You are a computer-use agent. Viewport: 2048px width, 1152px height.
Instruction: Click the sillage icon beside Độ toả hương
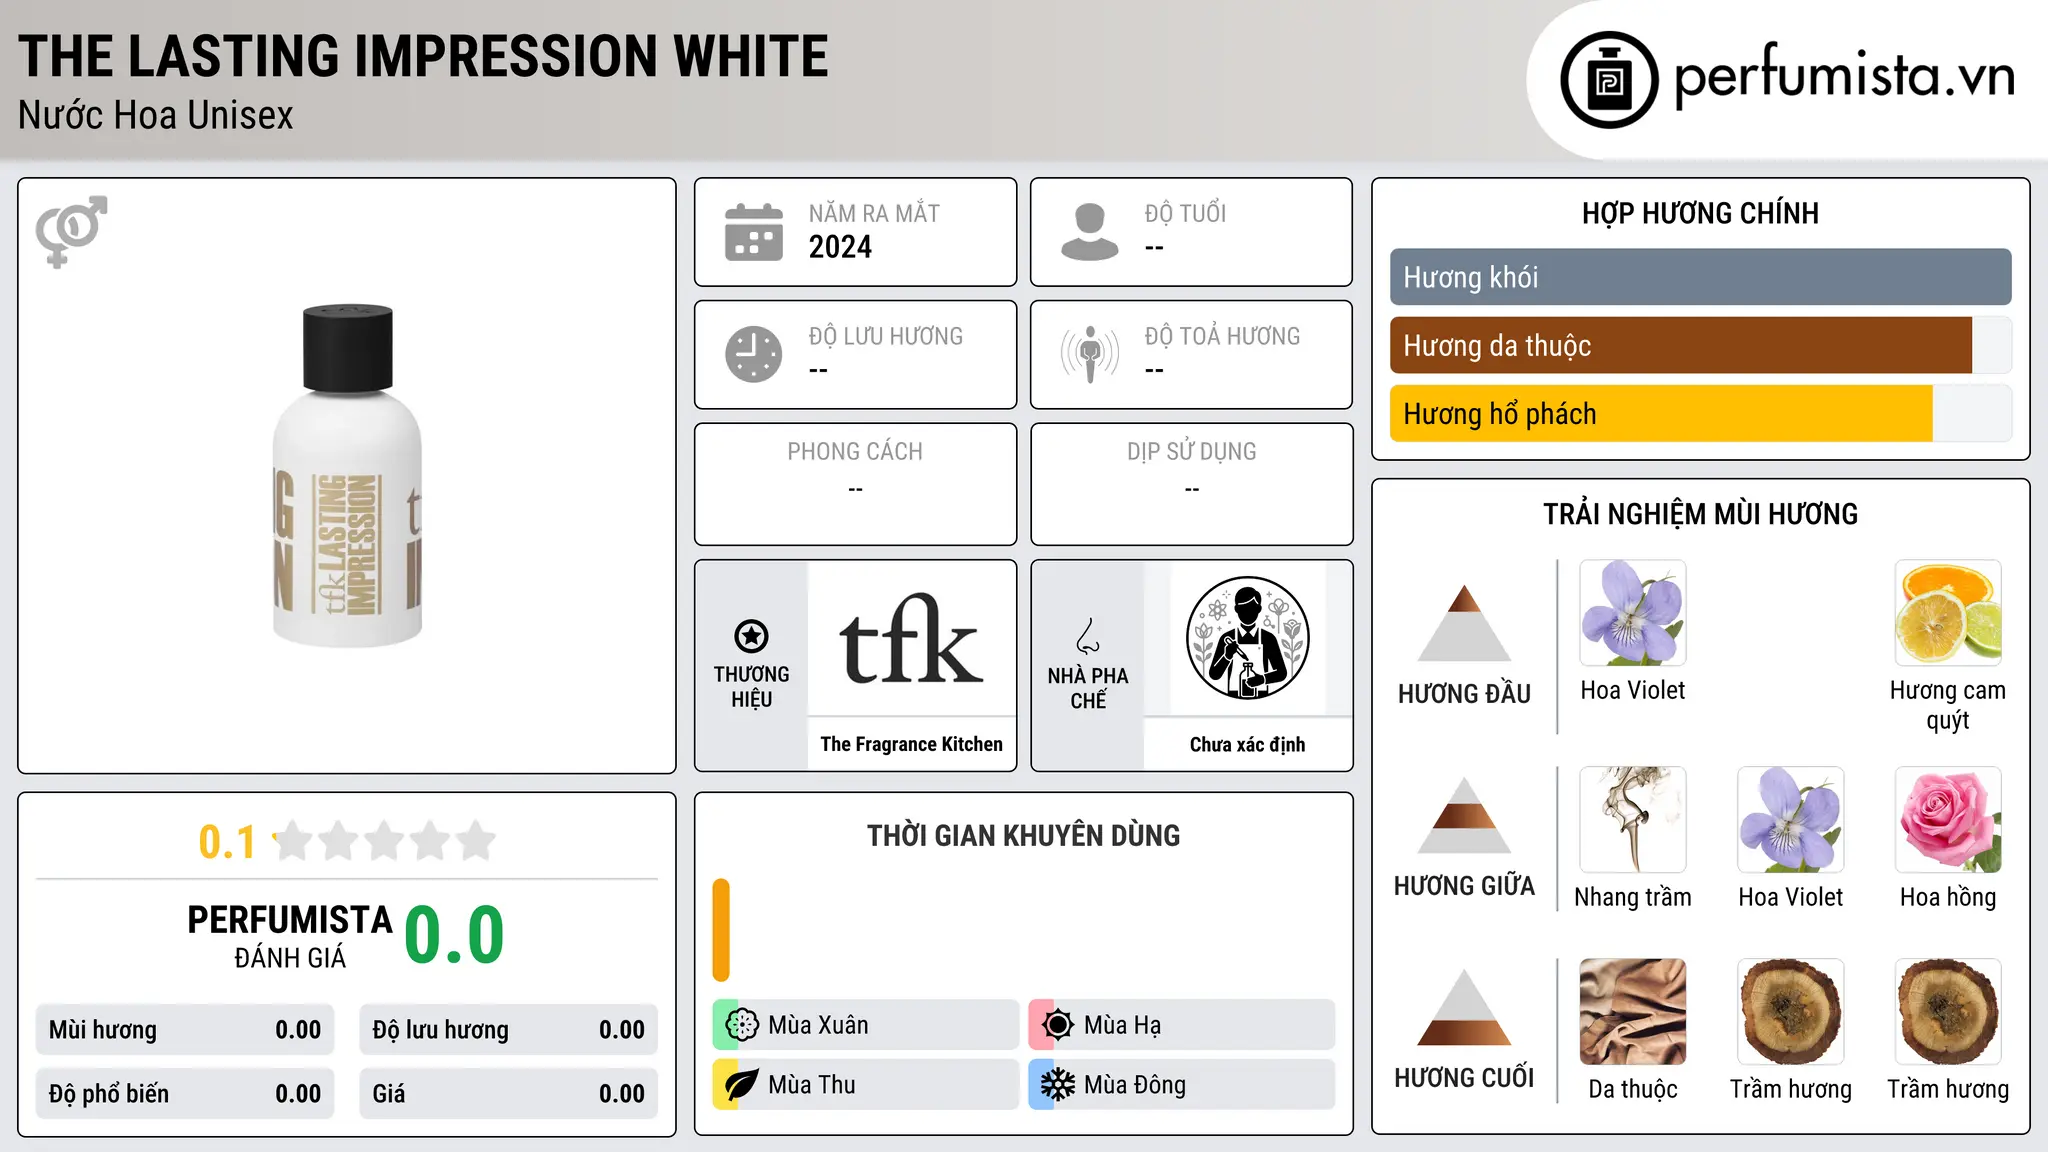click(1090, 354)
